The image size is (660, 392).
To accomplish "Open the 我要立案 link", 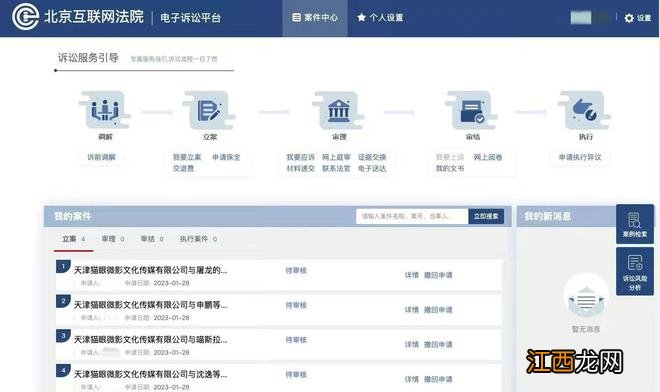I will (x=187, y=157).
